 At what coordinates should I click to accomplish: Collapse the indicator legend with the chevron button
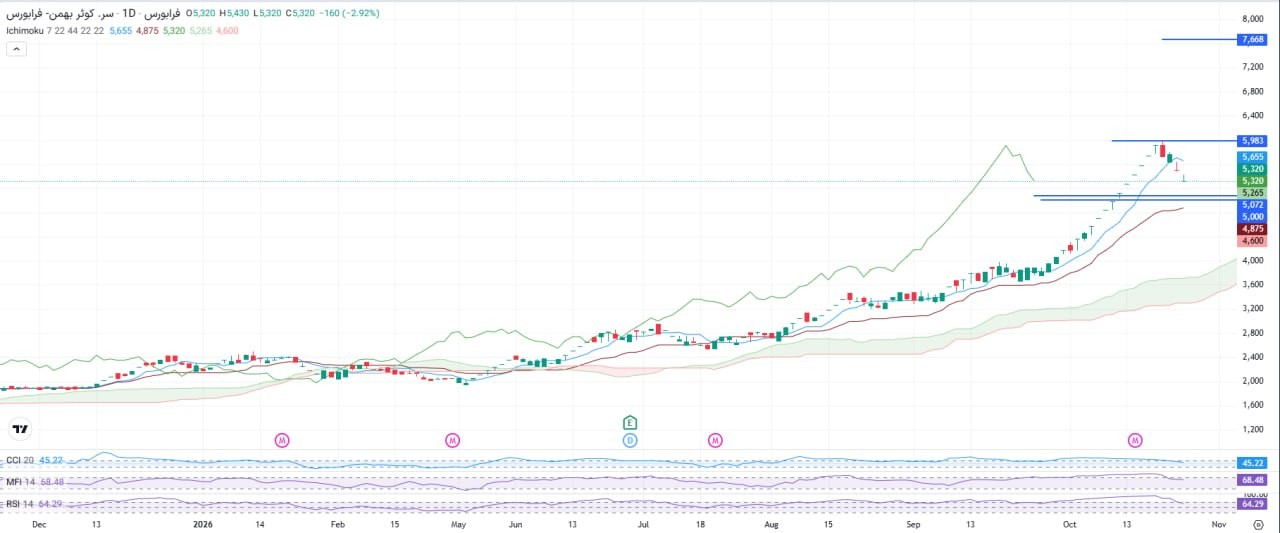coord(15,49)
